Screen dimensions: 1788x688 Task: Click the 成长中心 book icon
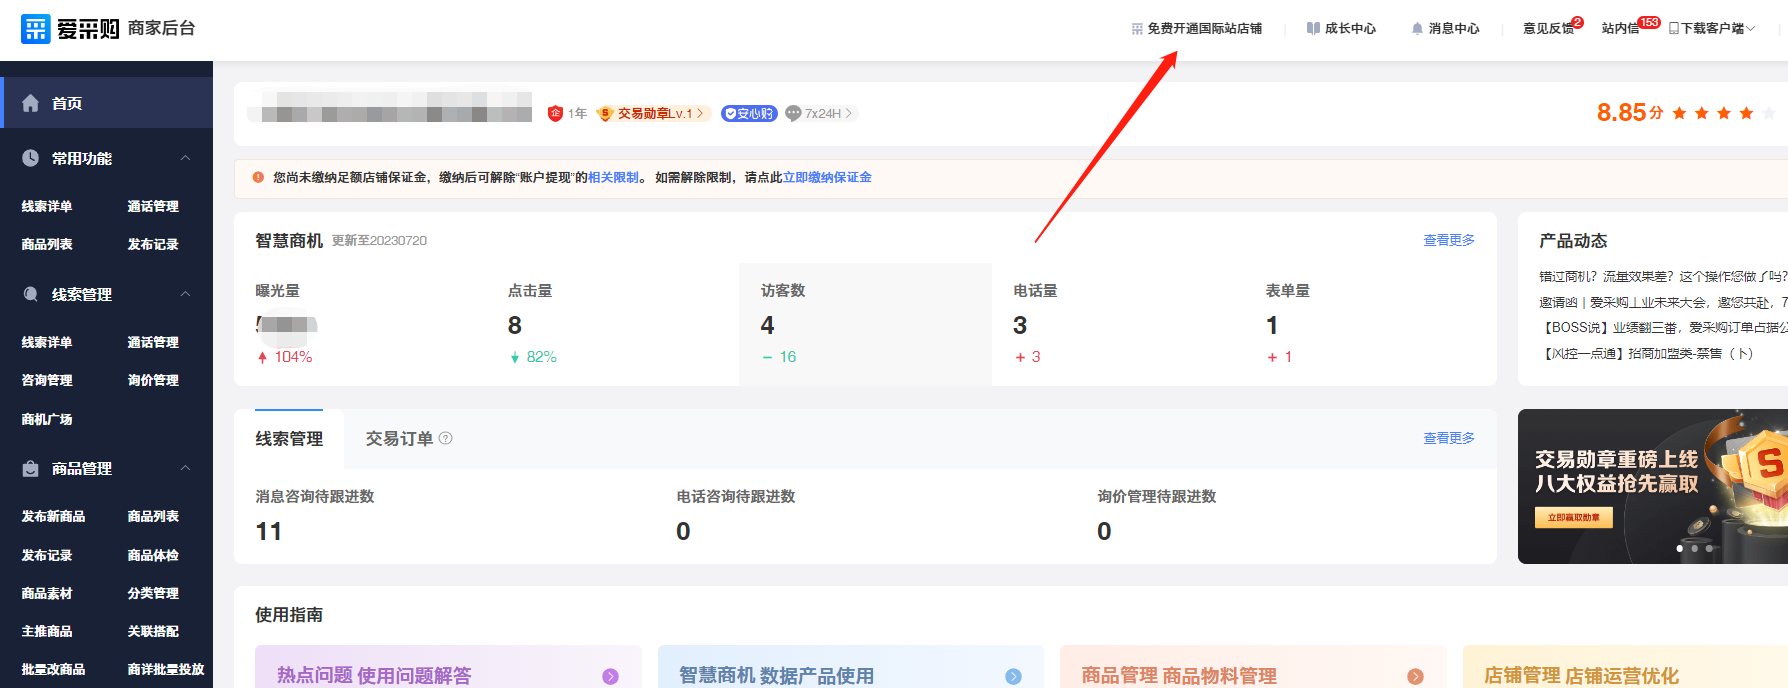click(1313, 29)
